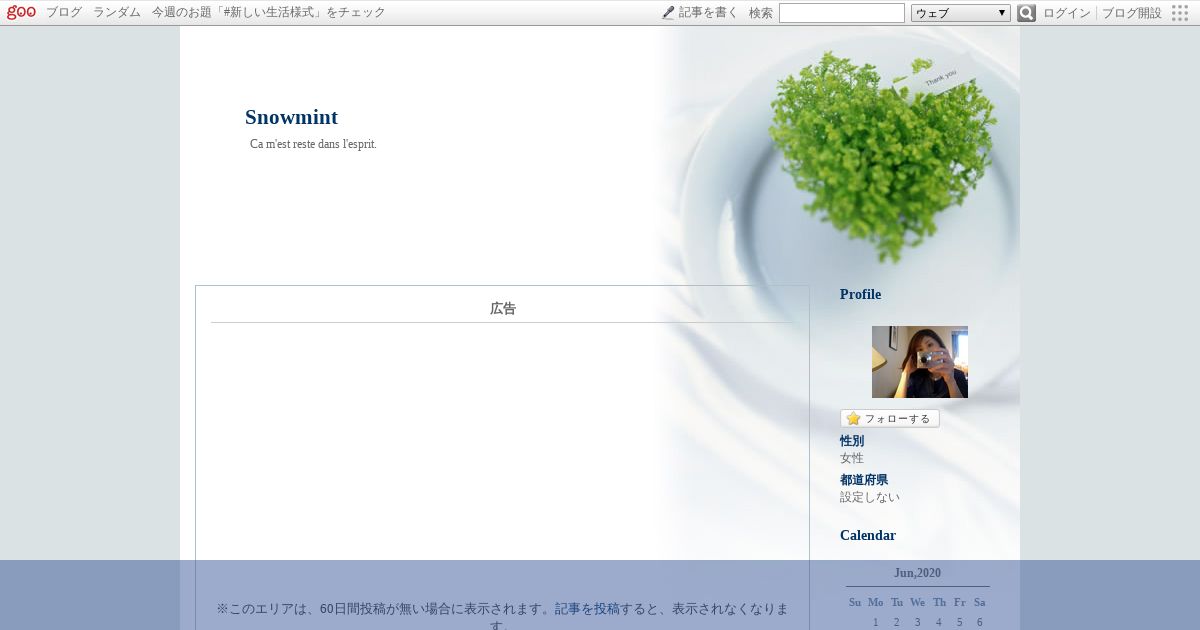Click the Jun,2020 calendar heading
Image resolution: width=1200 pixels, height=630 pixels.
point(917,573)
